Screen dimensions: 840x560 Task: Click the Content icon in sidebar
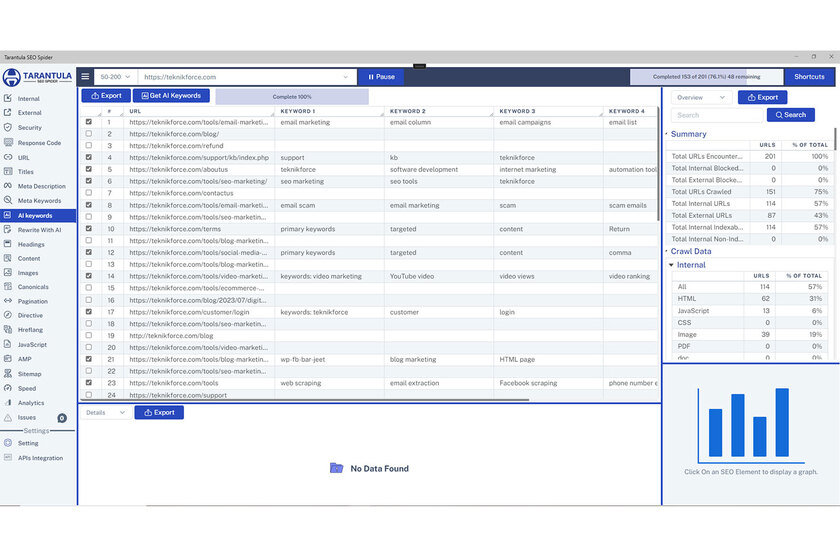click(x=8, y=258)
